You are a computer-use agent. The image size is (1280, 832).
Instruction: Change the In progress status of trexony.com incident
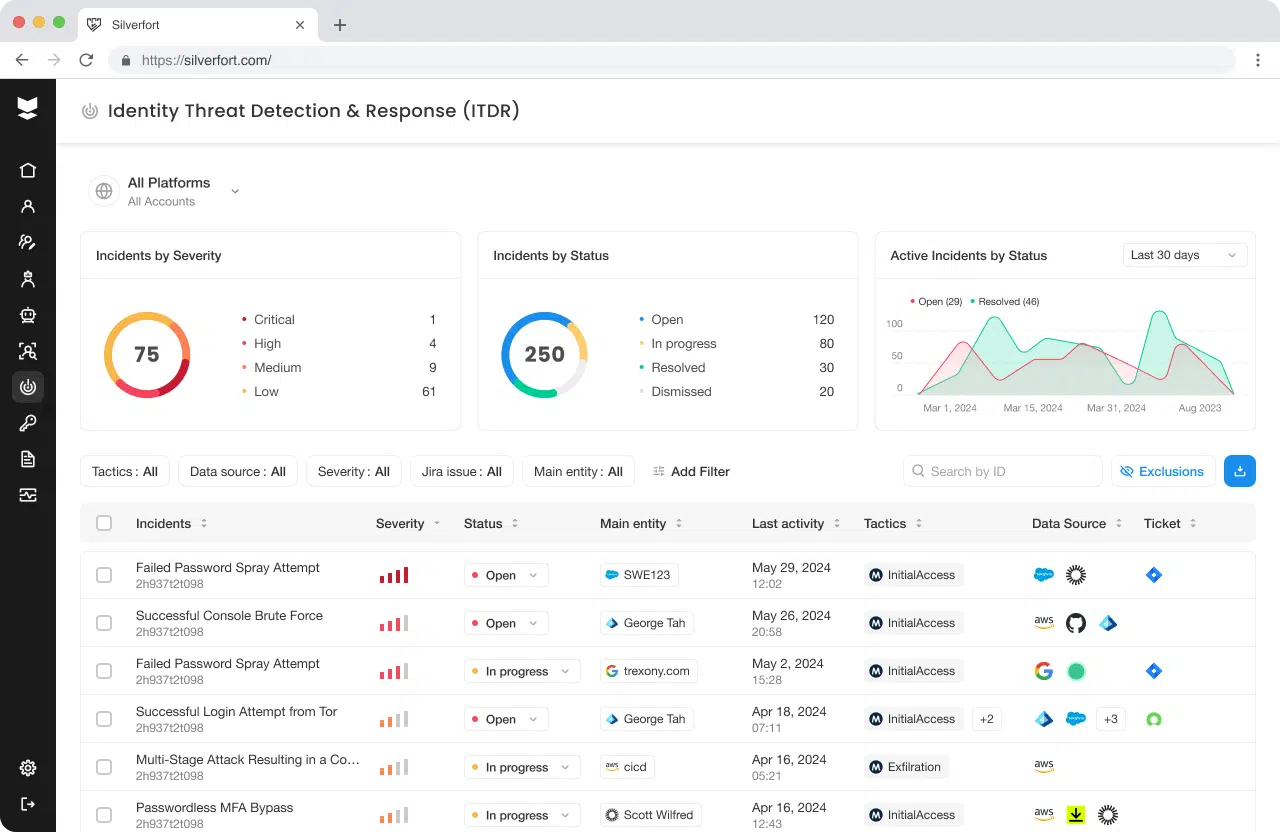click(x=522, y=671)
